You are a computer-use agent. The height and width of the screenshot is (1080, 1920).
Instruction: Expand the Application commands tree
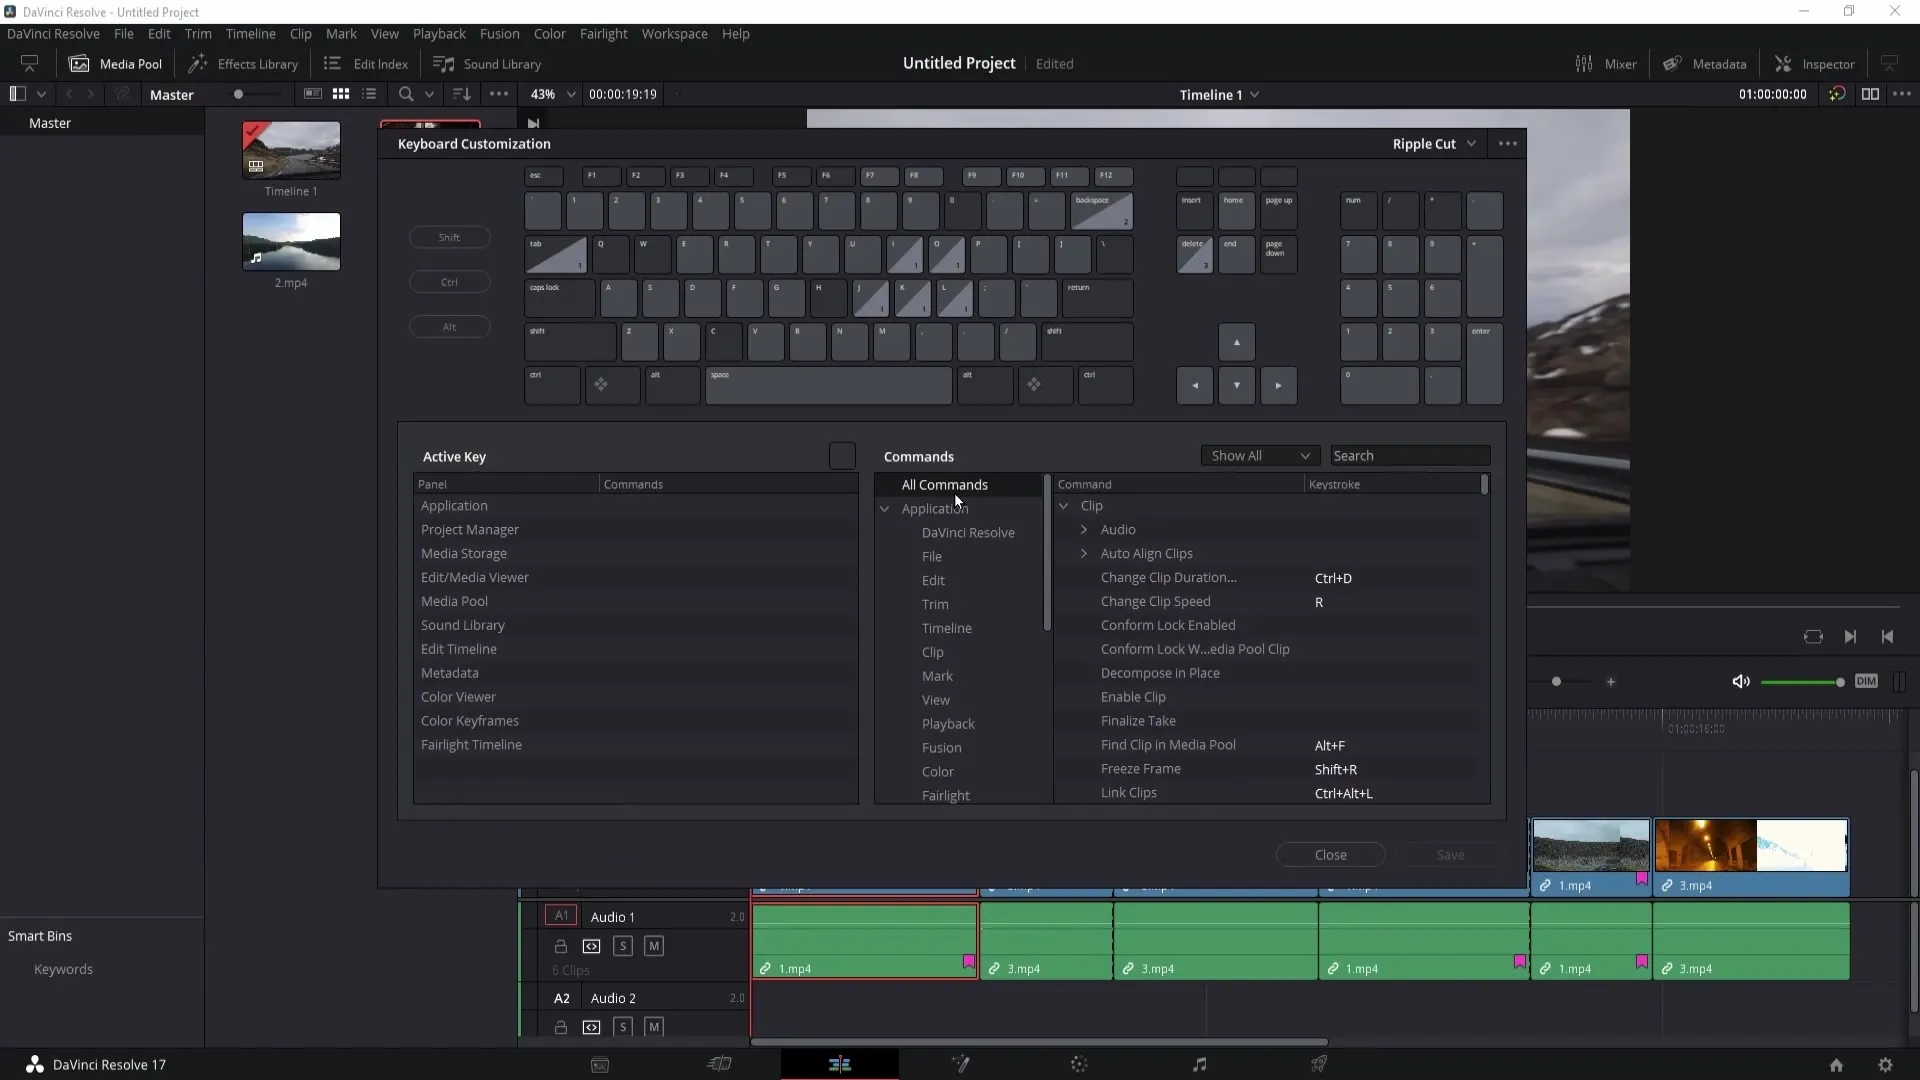point(885,508)
